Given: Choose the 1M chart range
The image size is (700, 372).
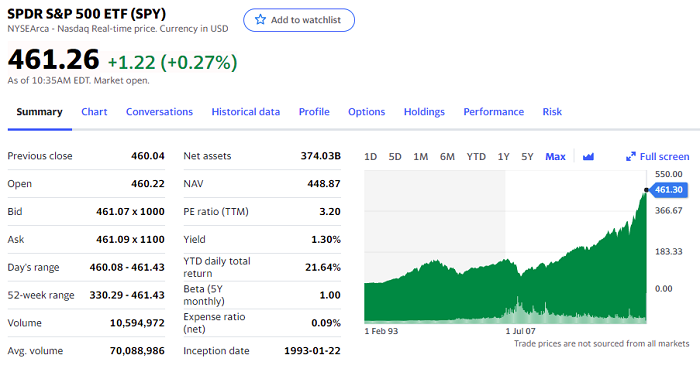Looking at the screenshot, I should click(x=421, y=157).
